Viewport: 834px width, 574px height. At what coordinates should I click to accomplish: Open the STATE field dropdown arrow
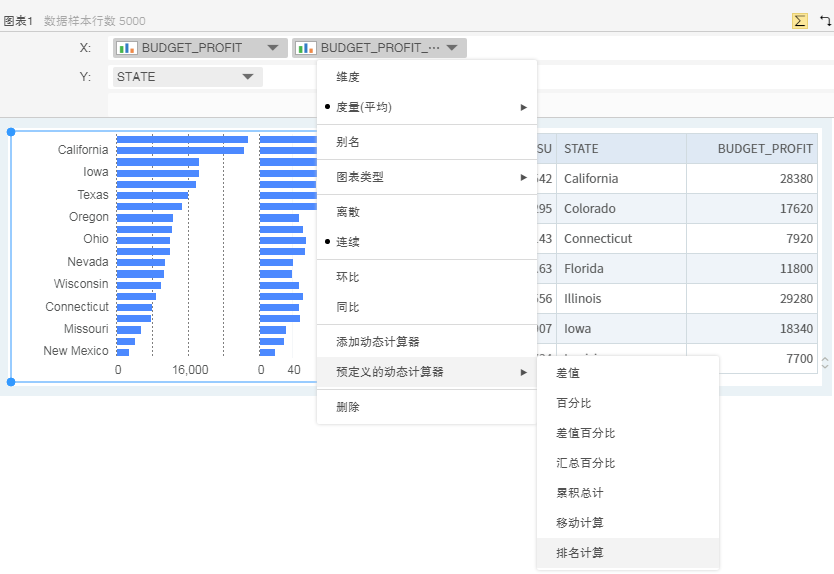[247, 77]
